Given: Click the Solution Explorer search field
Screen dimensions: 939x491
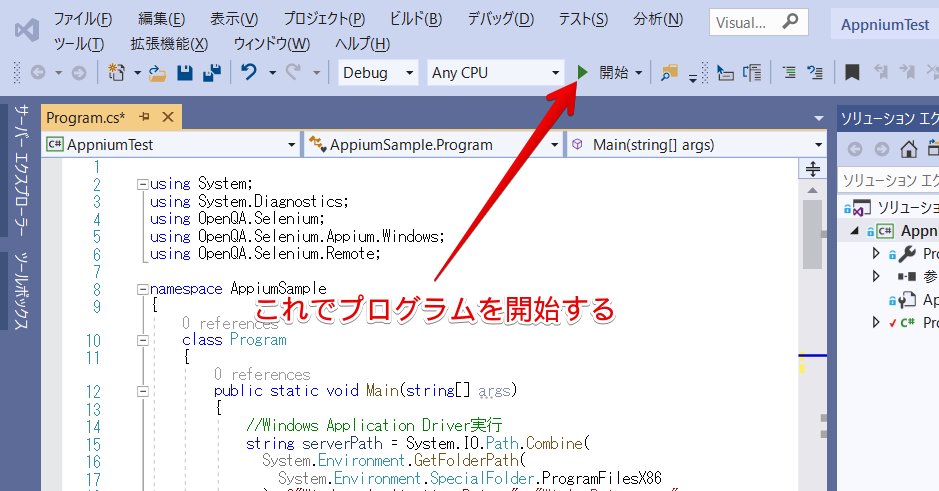Looking at the screenshot, I should point(889,180).
